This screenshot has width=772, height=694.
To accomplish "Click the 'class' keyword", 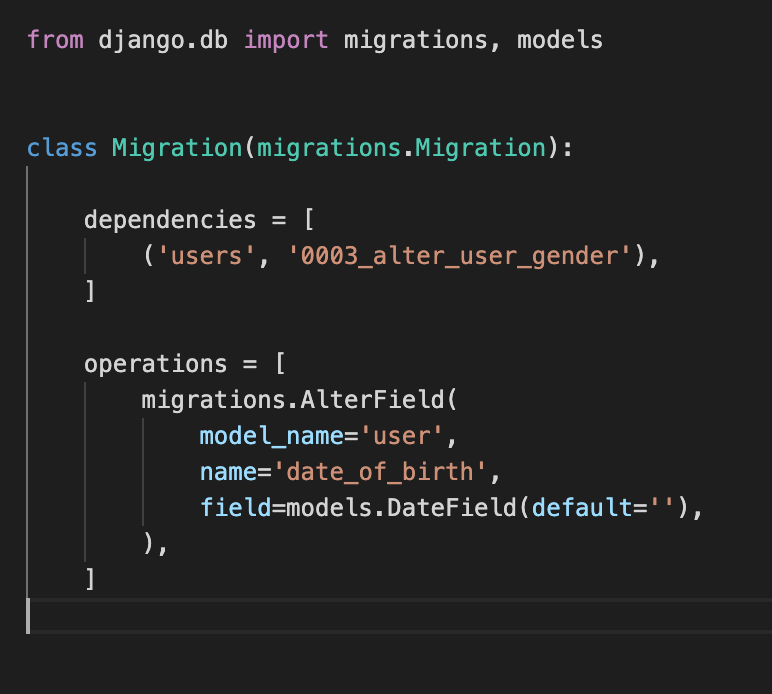I will (x=62, y=148).
